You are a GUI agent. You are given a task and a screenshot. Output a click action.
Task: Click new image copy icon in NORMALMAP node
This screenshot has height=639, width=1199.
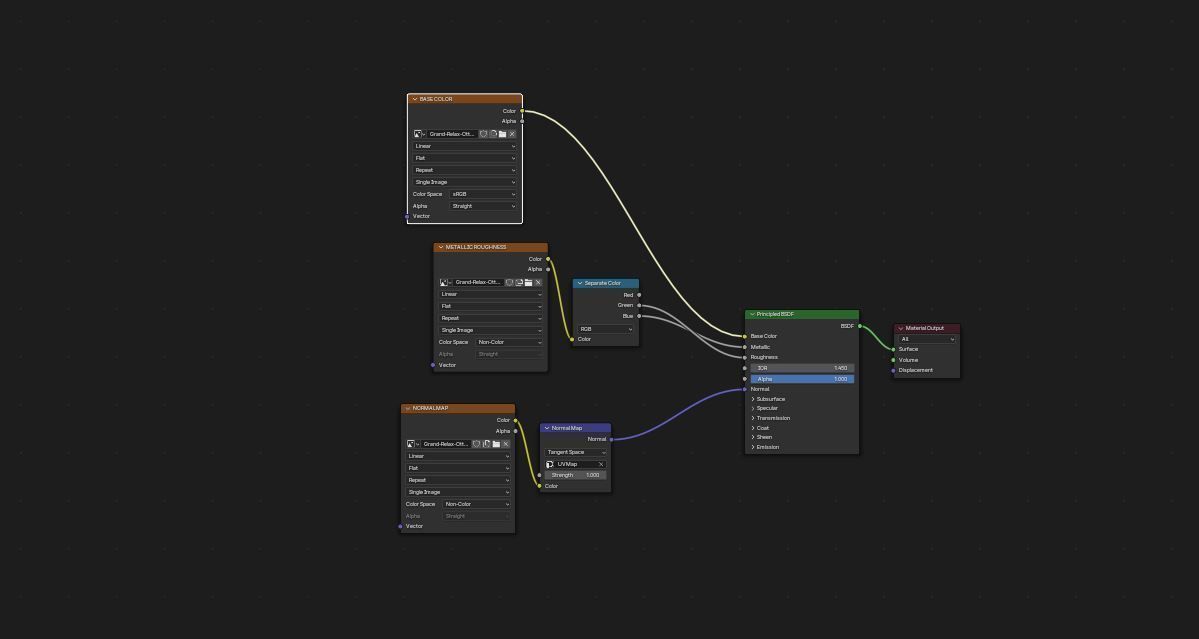486,444
